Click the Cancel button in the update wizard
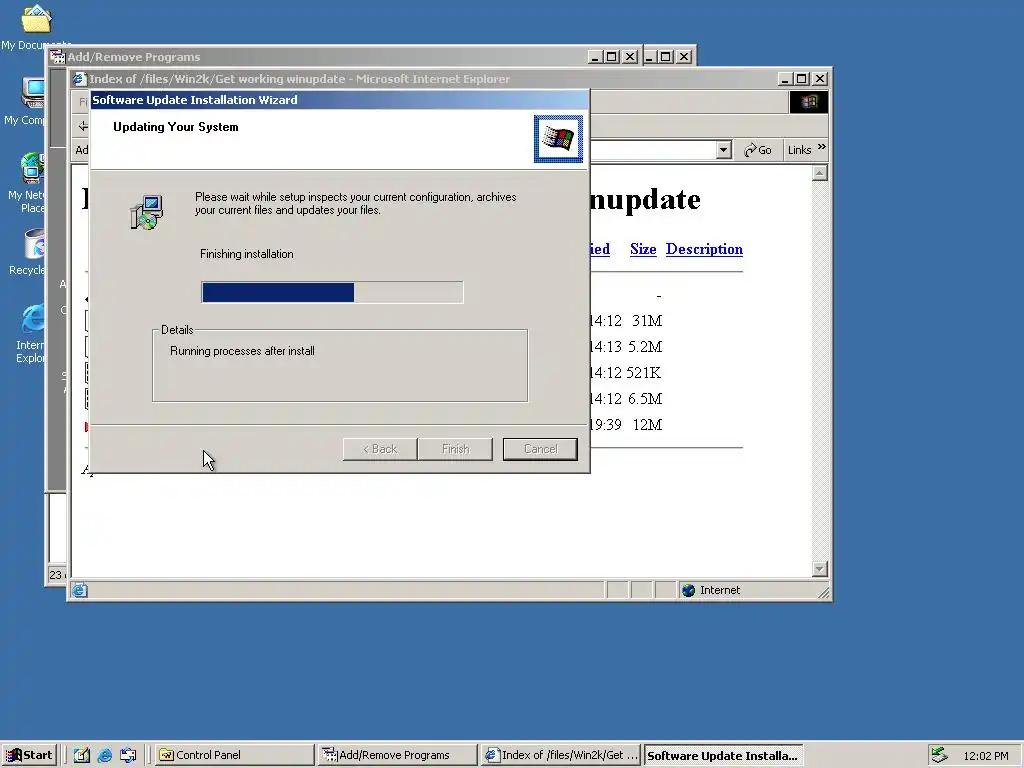Viewport: 1024px width, 768px height. pyautogui.click(x=540, y=449)
